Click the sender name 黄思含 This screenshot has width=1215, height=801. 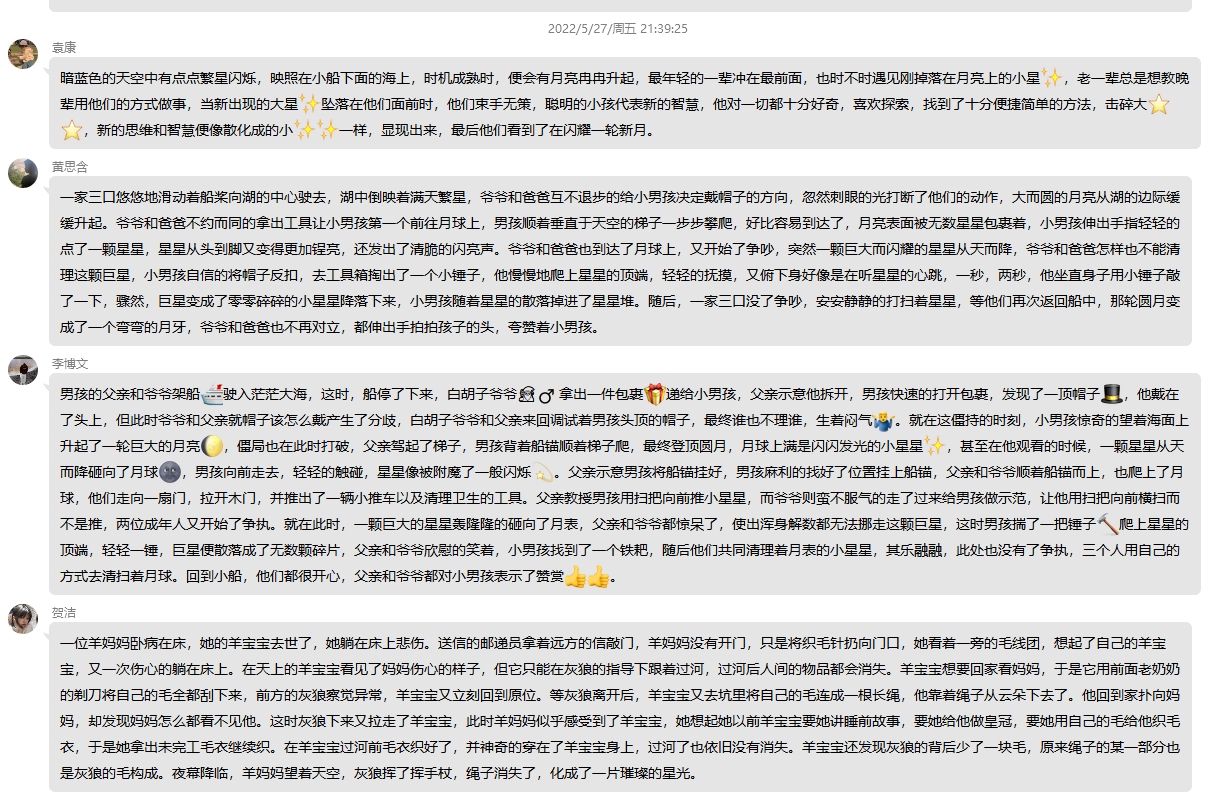click(70, 166)
